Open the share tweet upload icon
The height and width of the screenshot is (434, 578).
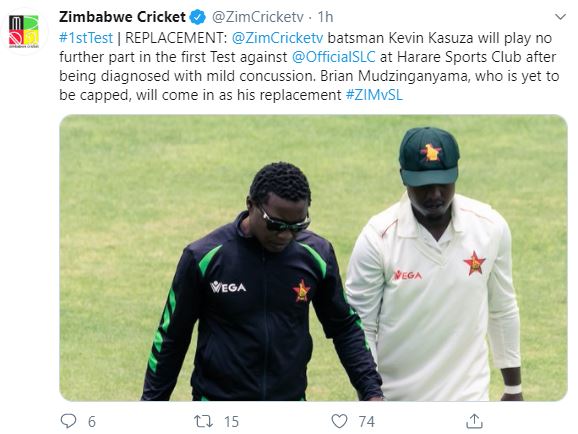pos(474,421)
